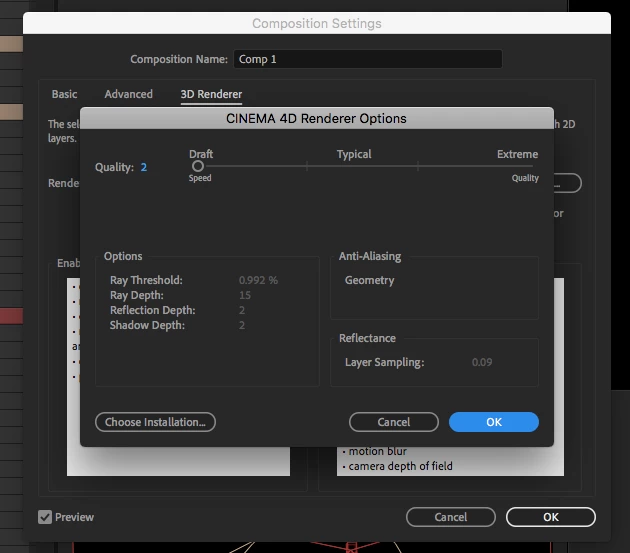The height and width of the screenshot is (553, 630).
Task: Click the motion blur list text
Action: (x=378, y=451)
